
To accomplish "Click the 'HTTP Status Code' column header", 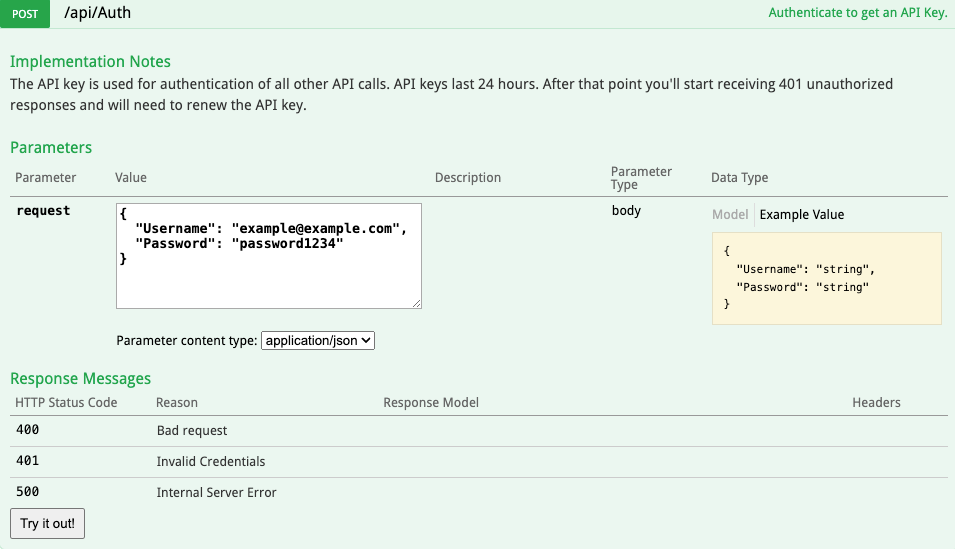I will pyautogui.click(x=66, y=403).
